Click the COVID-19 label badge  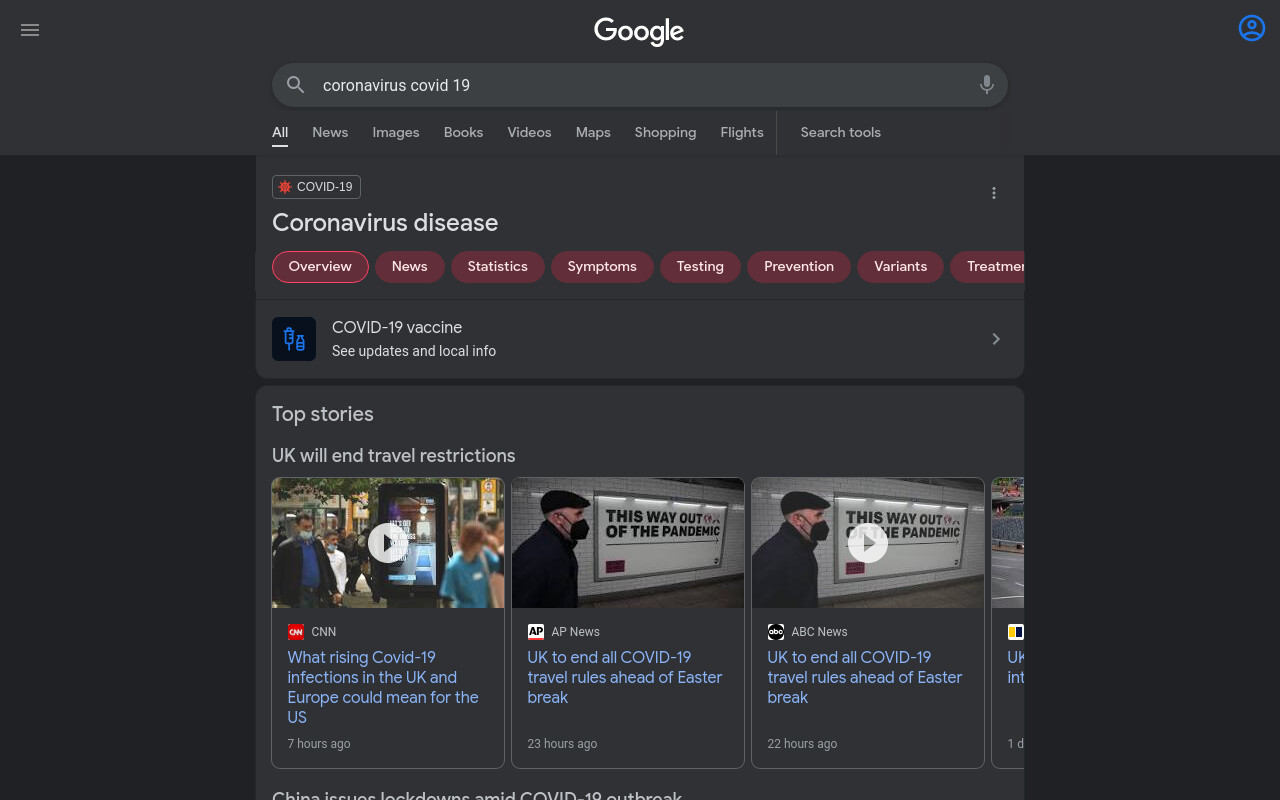pyautogui.click(x=316, y=187)
